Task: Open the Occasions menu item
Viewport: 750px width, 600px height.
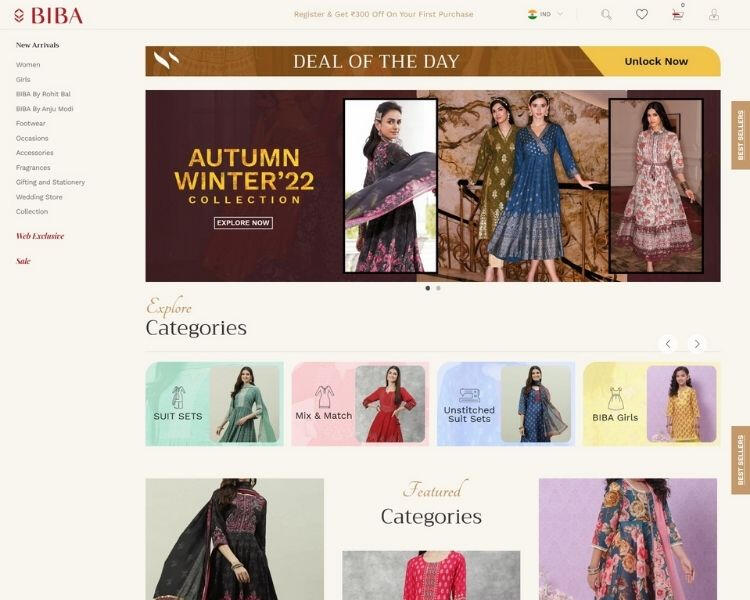Action: [x=32, y=138]
